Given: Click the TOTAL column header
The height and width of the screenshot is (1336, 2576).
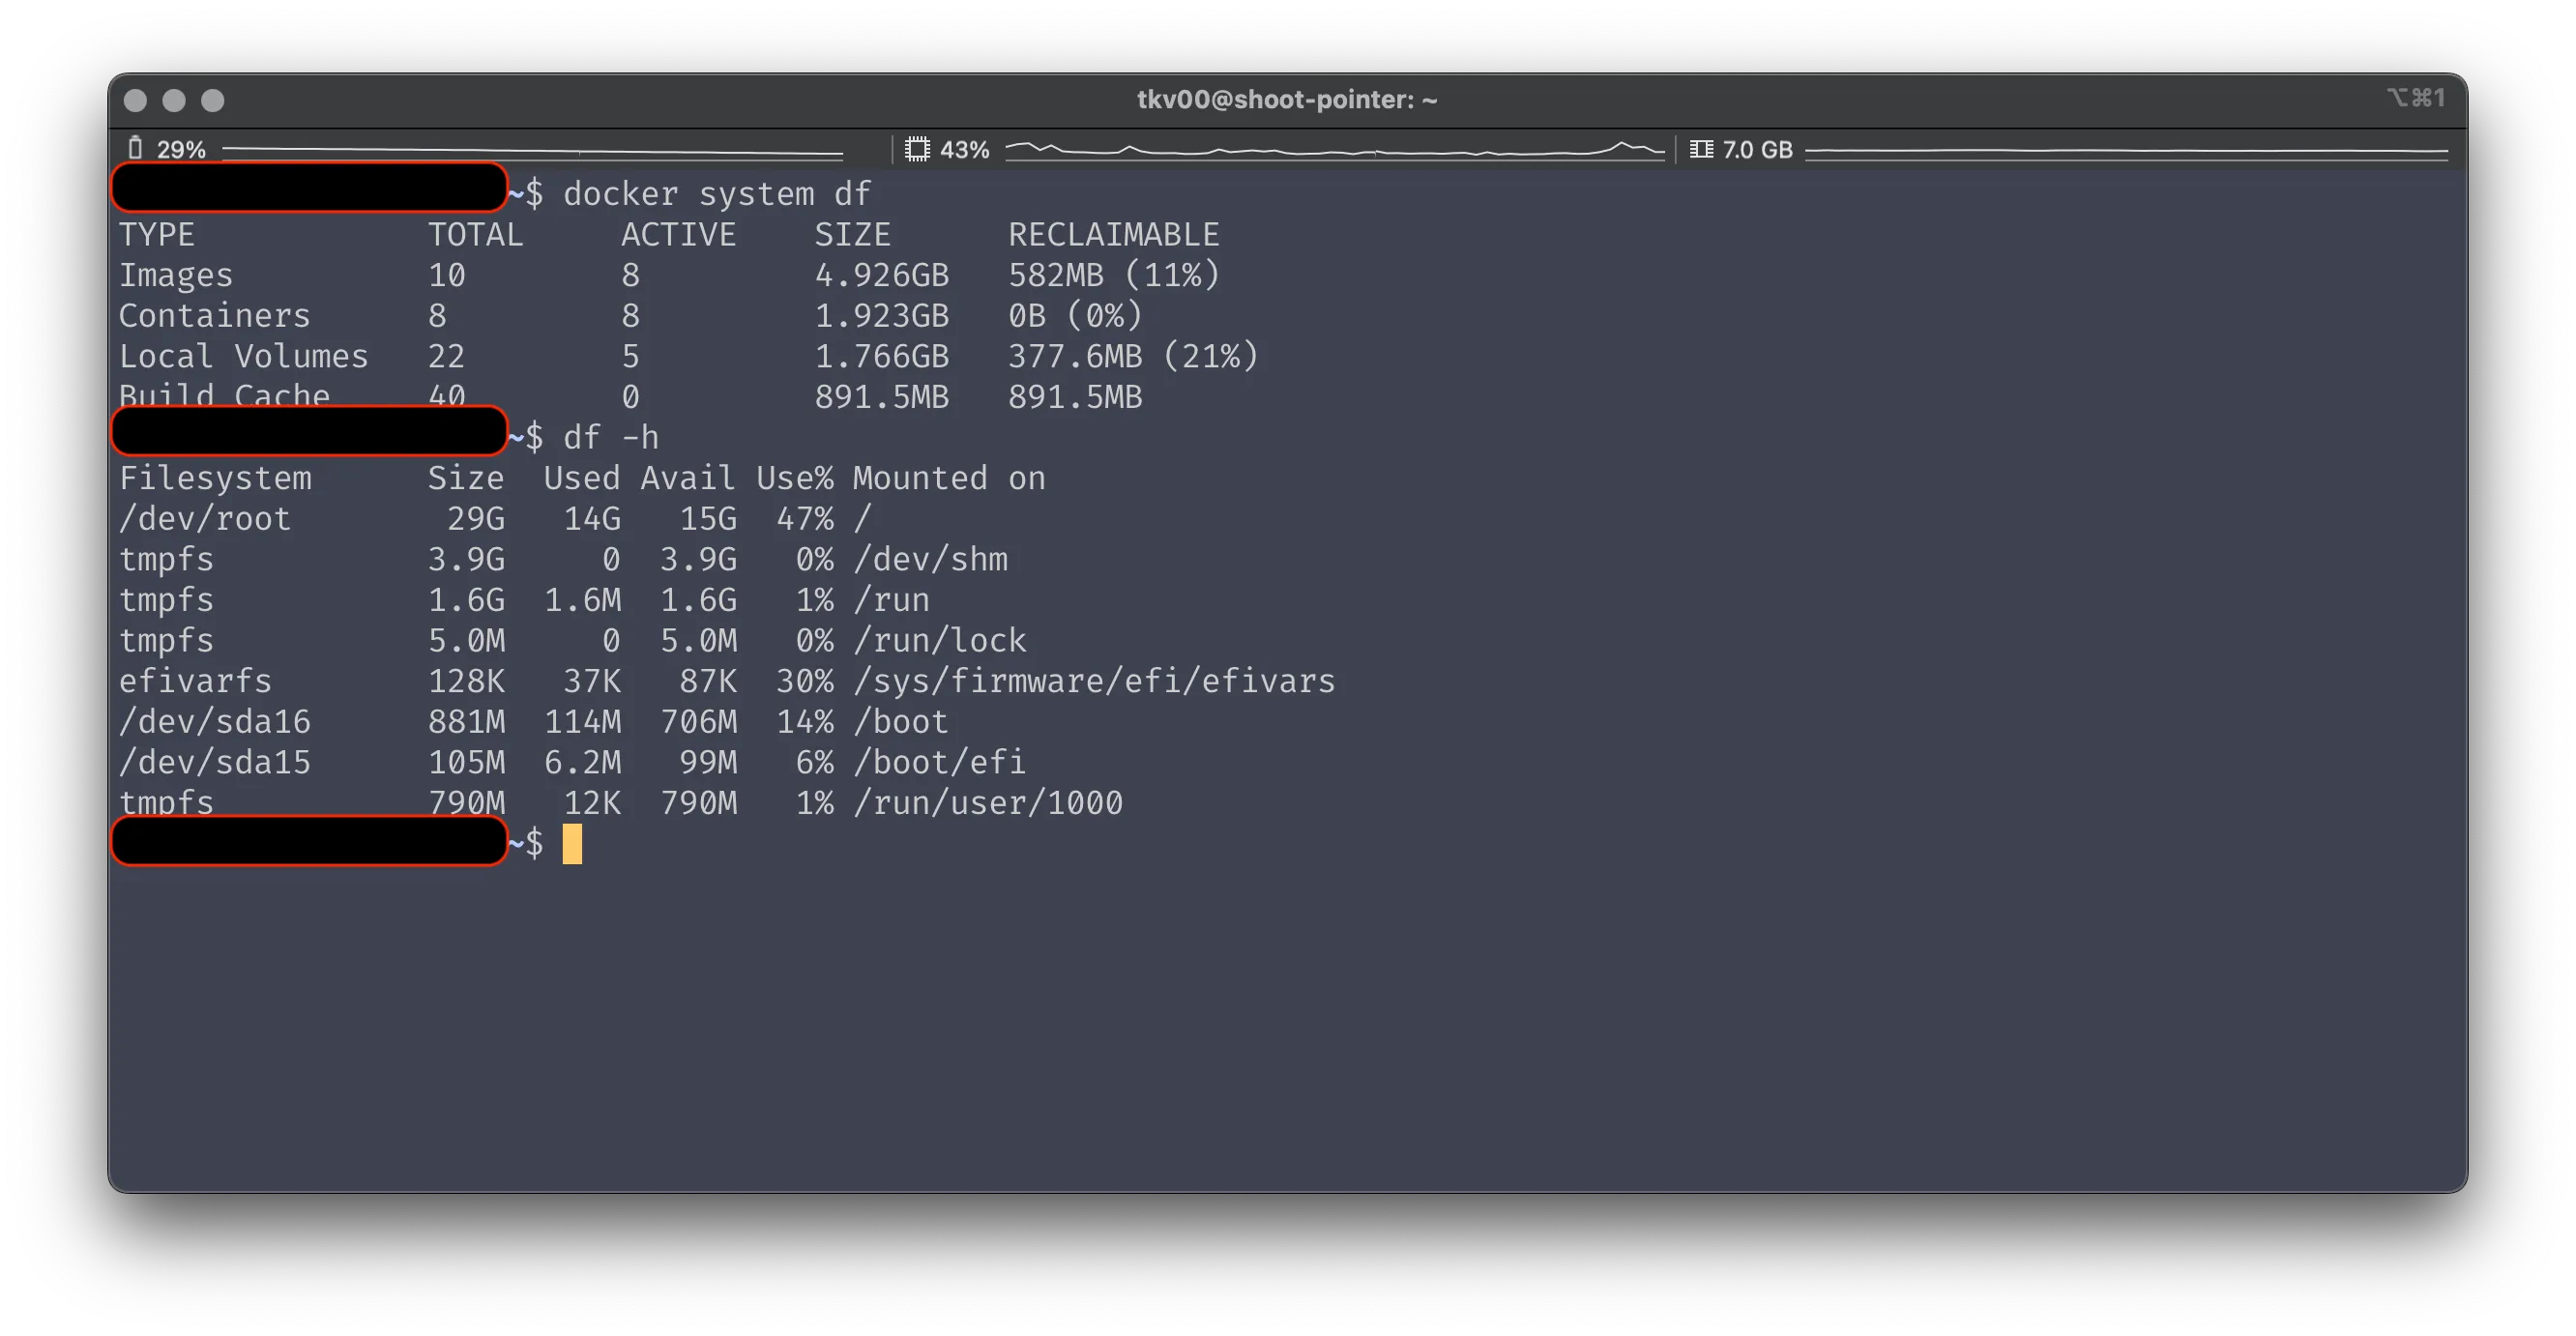Looking at the screenshot, I should click(x=475, y=234).
